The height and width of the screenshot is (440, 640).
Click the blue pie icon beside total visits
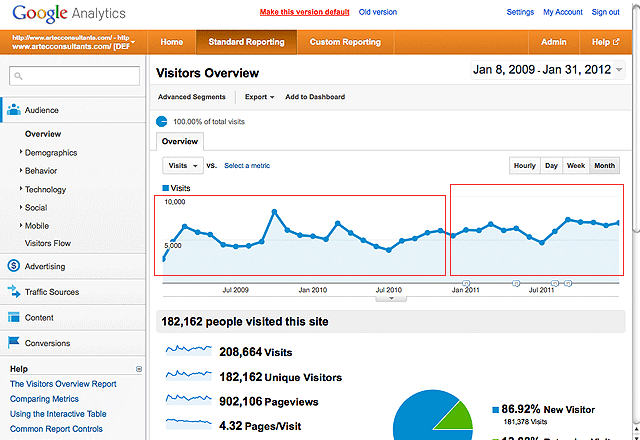(x=163, y=121)
